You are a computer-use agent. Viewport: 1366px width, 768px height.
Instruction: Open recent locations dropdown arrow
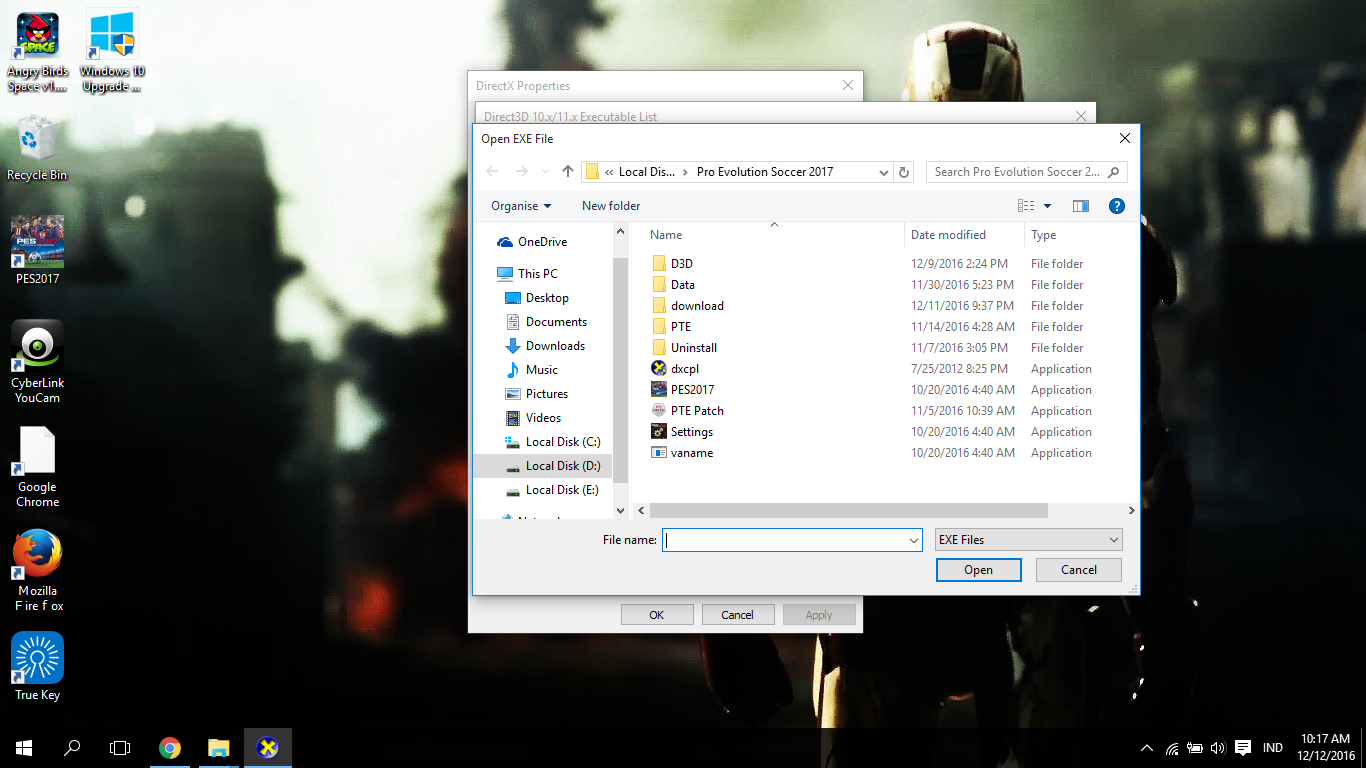(x=545, y=172)
